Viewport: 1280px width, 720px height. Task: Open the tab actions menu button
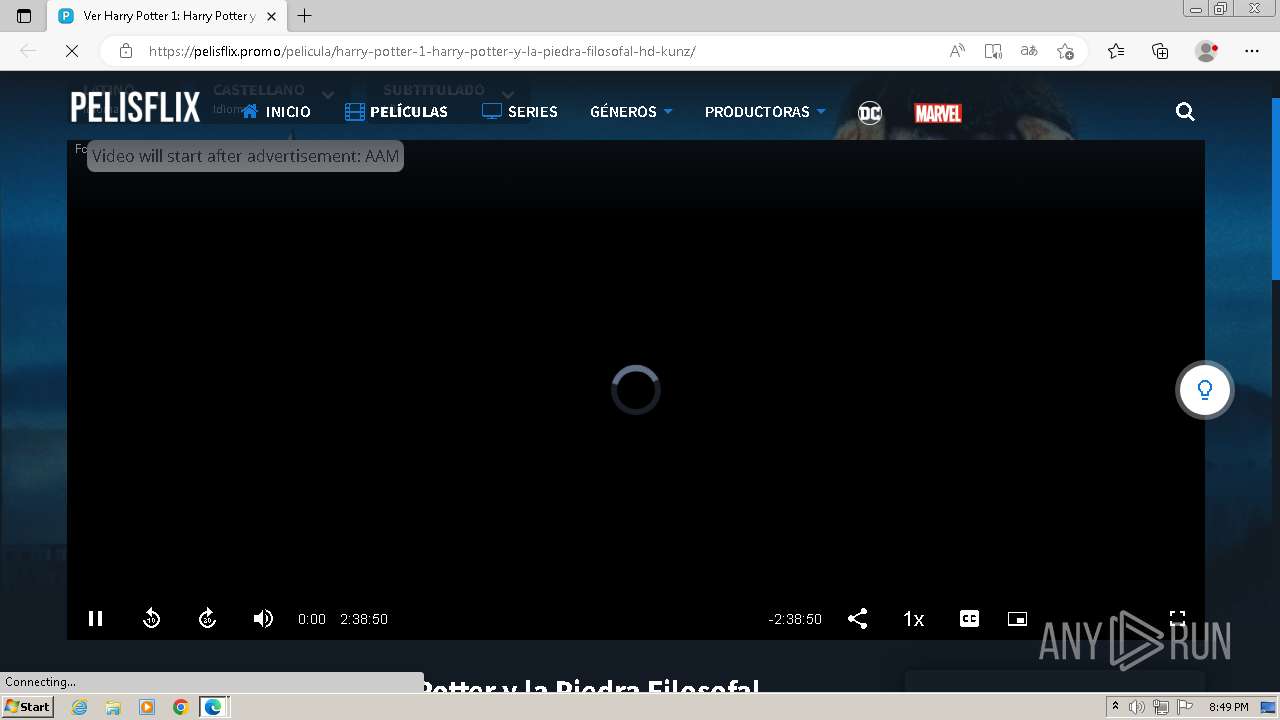24,16
